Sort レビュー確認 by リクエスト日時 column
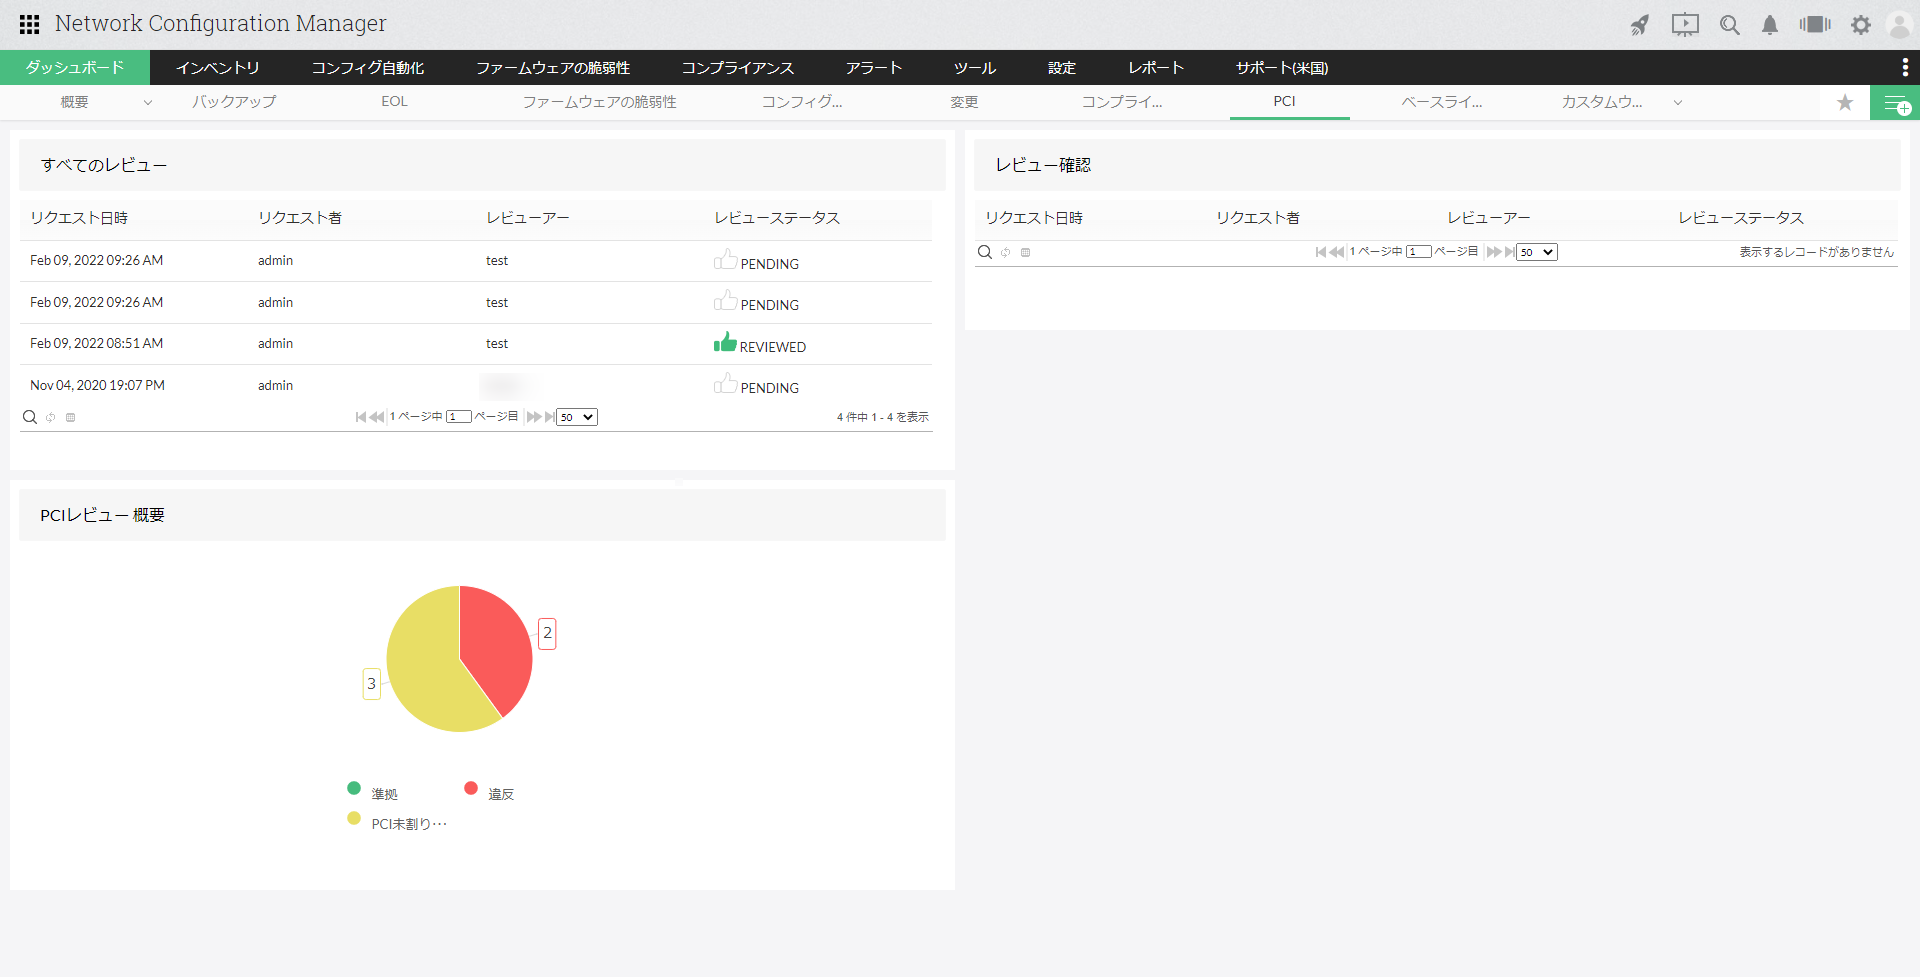Screen dimensions: 1920x977 pyautogui.click(x=1034, y=218)
